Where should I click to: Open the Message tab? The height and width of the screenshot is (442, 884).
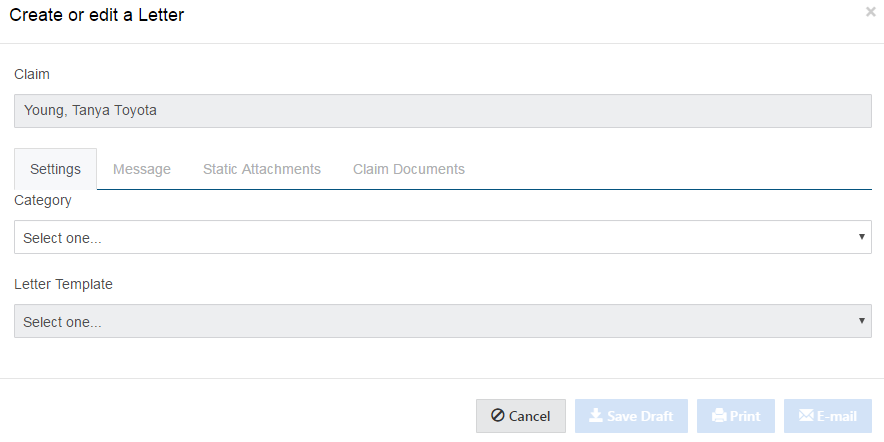tap(142, 169)
